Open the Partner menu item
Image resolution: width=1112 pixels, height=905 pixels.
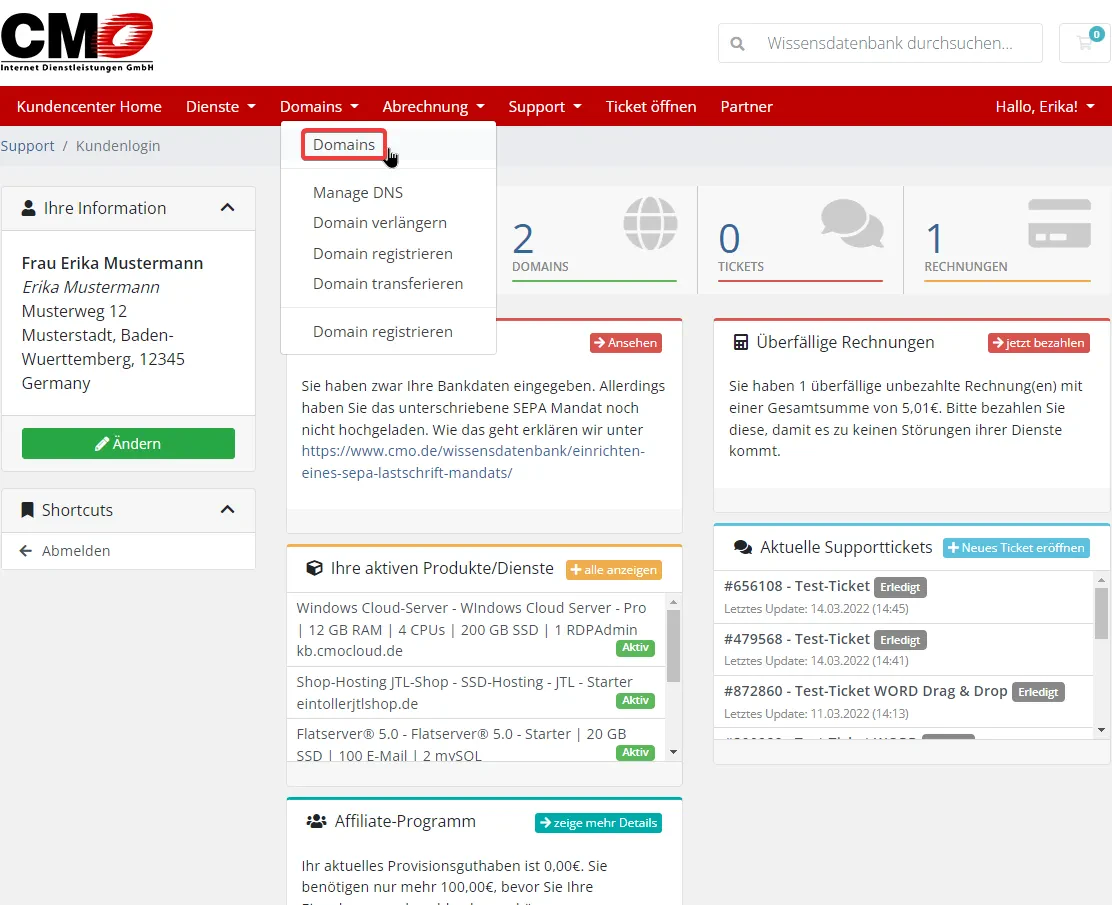746,106
